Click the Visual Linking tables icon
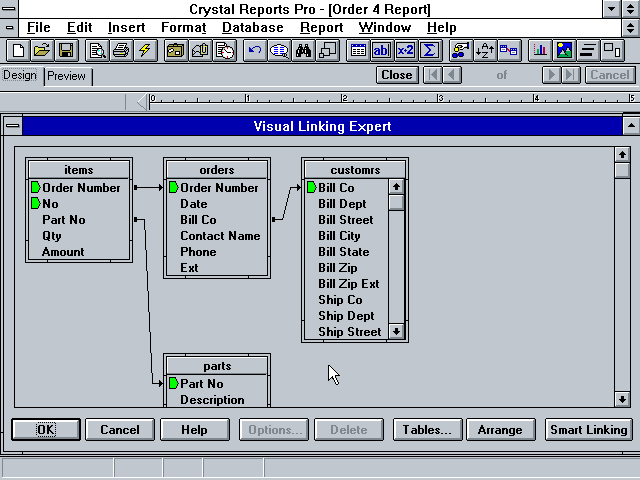The image size is (640, 480). [509, 51]
